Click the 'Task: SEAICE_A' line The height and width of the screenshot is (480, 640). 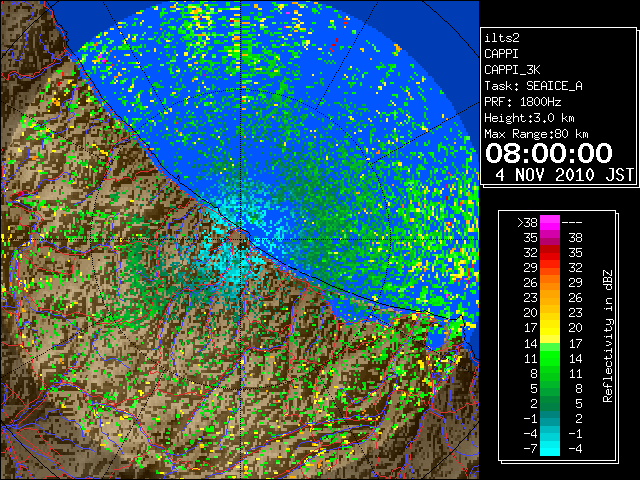[533, 86]
